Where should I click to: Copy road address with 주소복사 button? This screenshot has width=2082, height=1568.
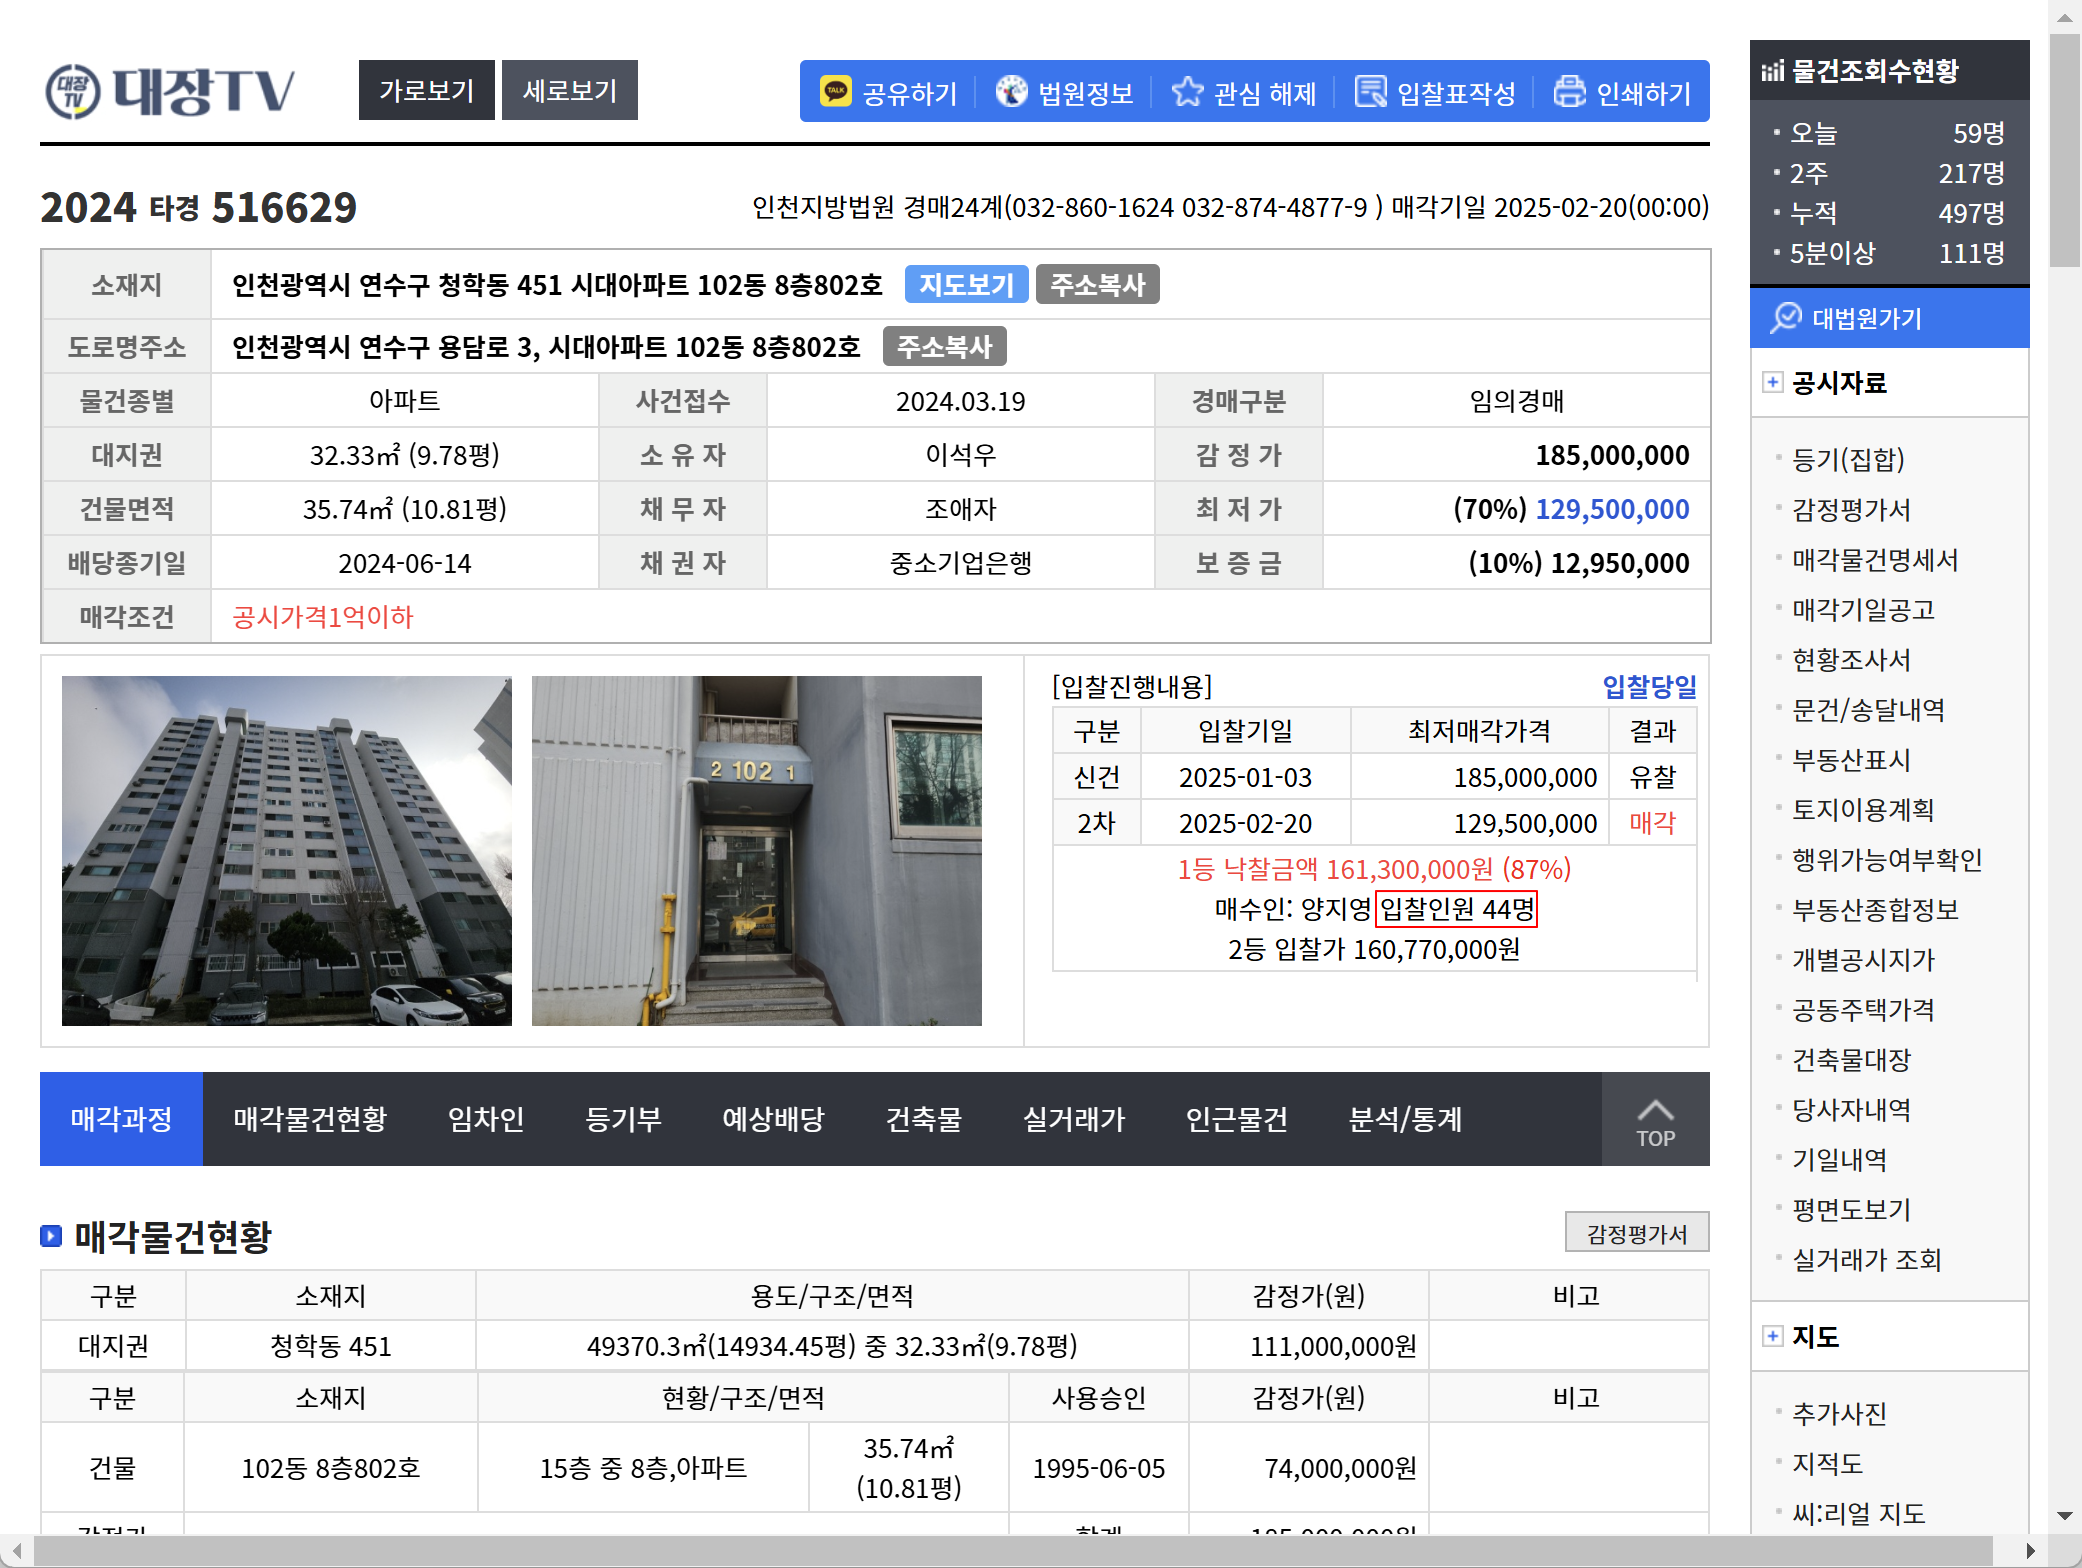point(944,347)
